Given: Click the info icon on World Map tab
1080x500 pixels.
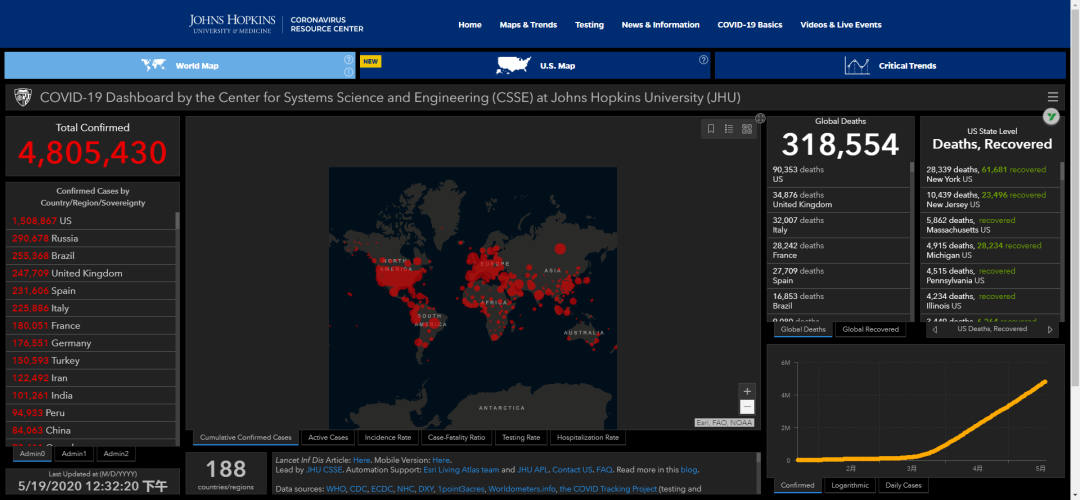Looking at the screenshot, I should (349, 72).
